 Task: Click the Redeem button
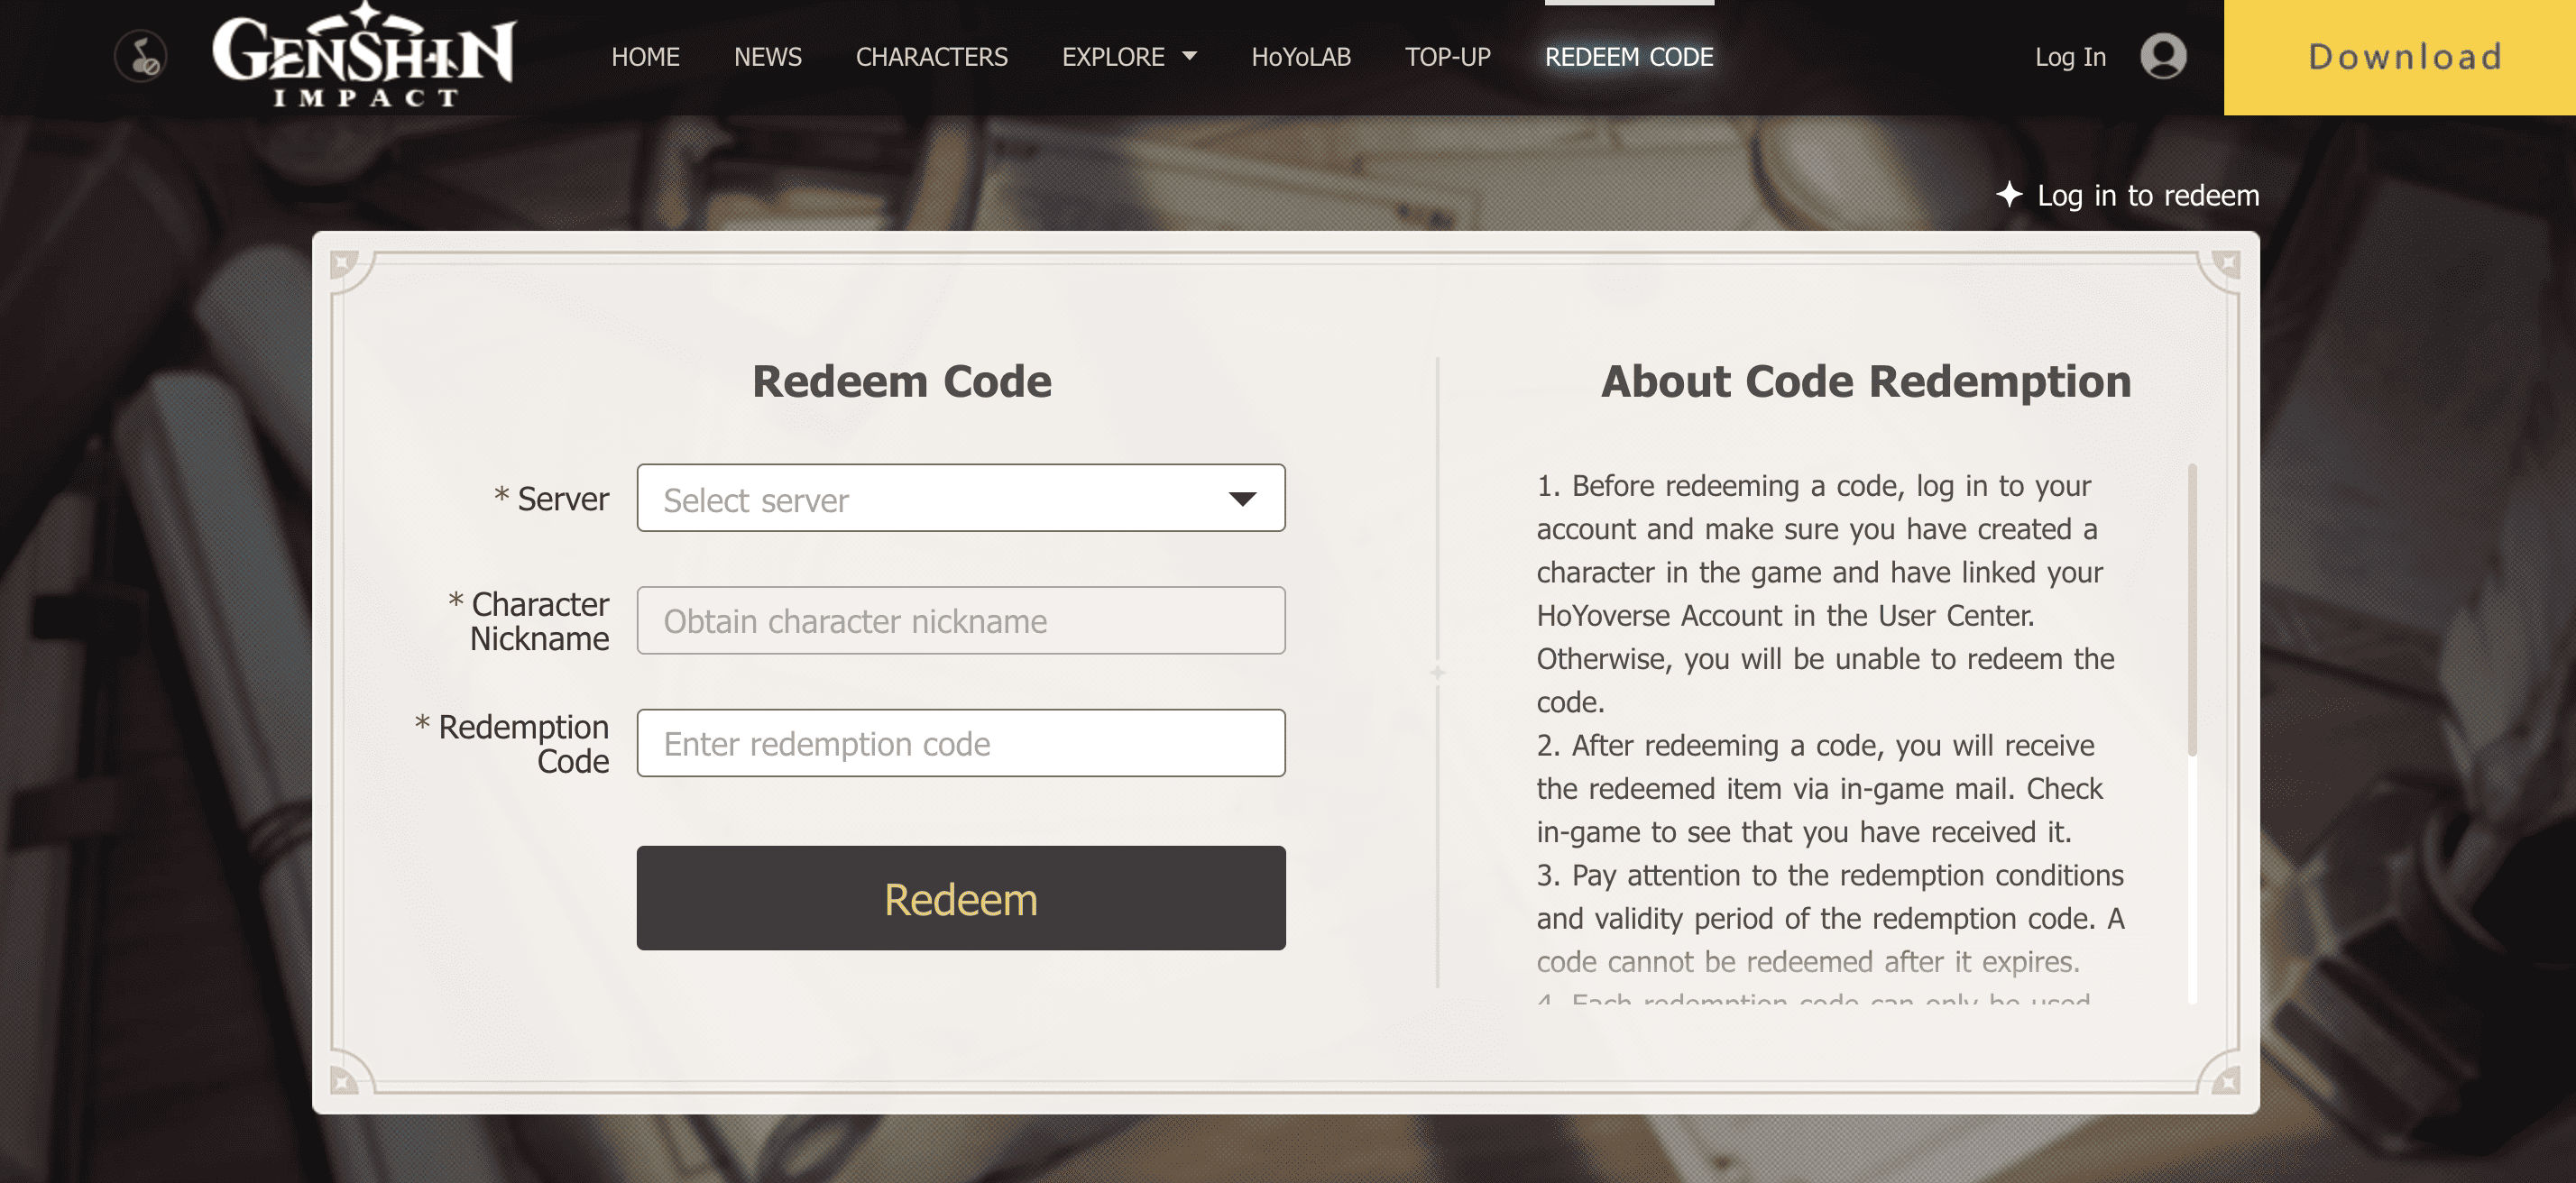[x=961, y=897]
